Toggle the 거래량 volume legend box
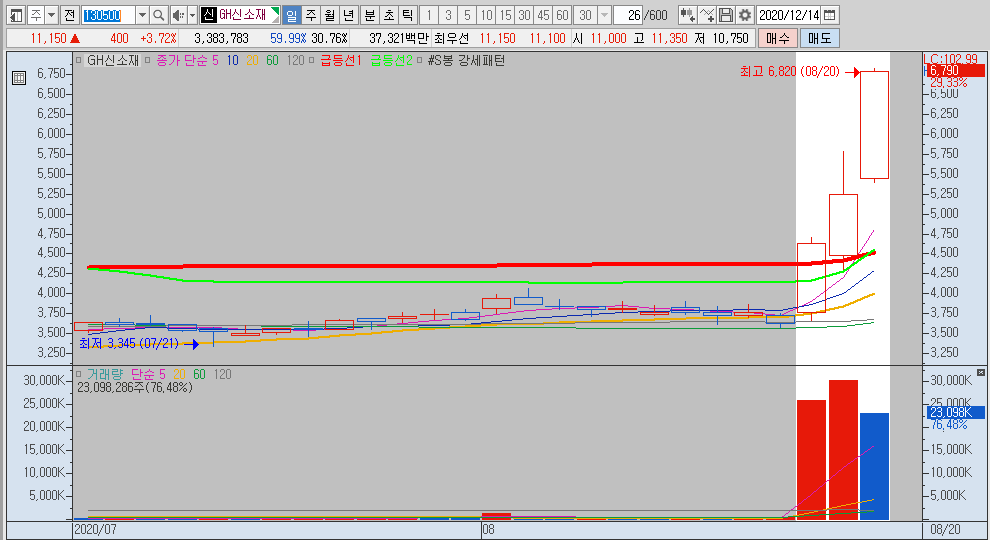The image size is (990, 540). tap(79, 375)
